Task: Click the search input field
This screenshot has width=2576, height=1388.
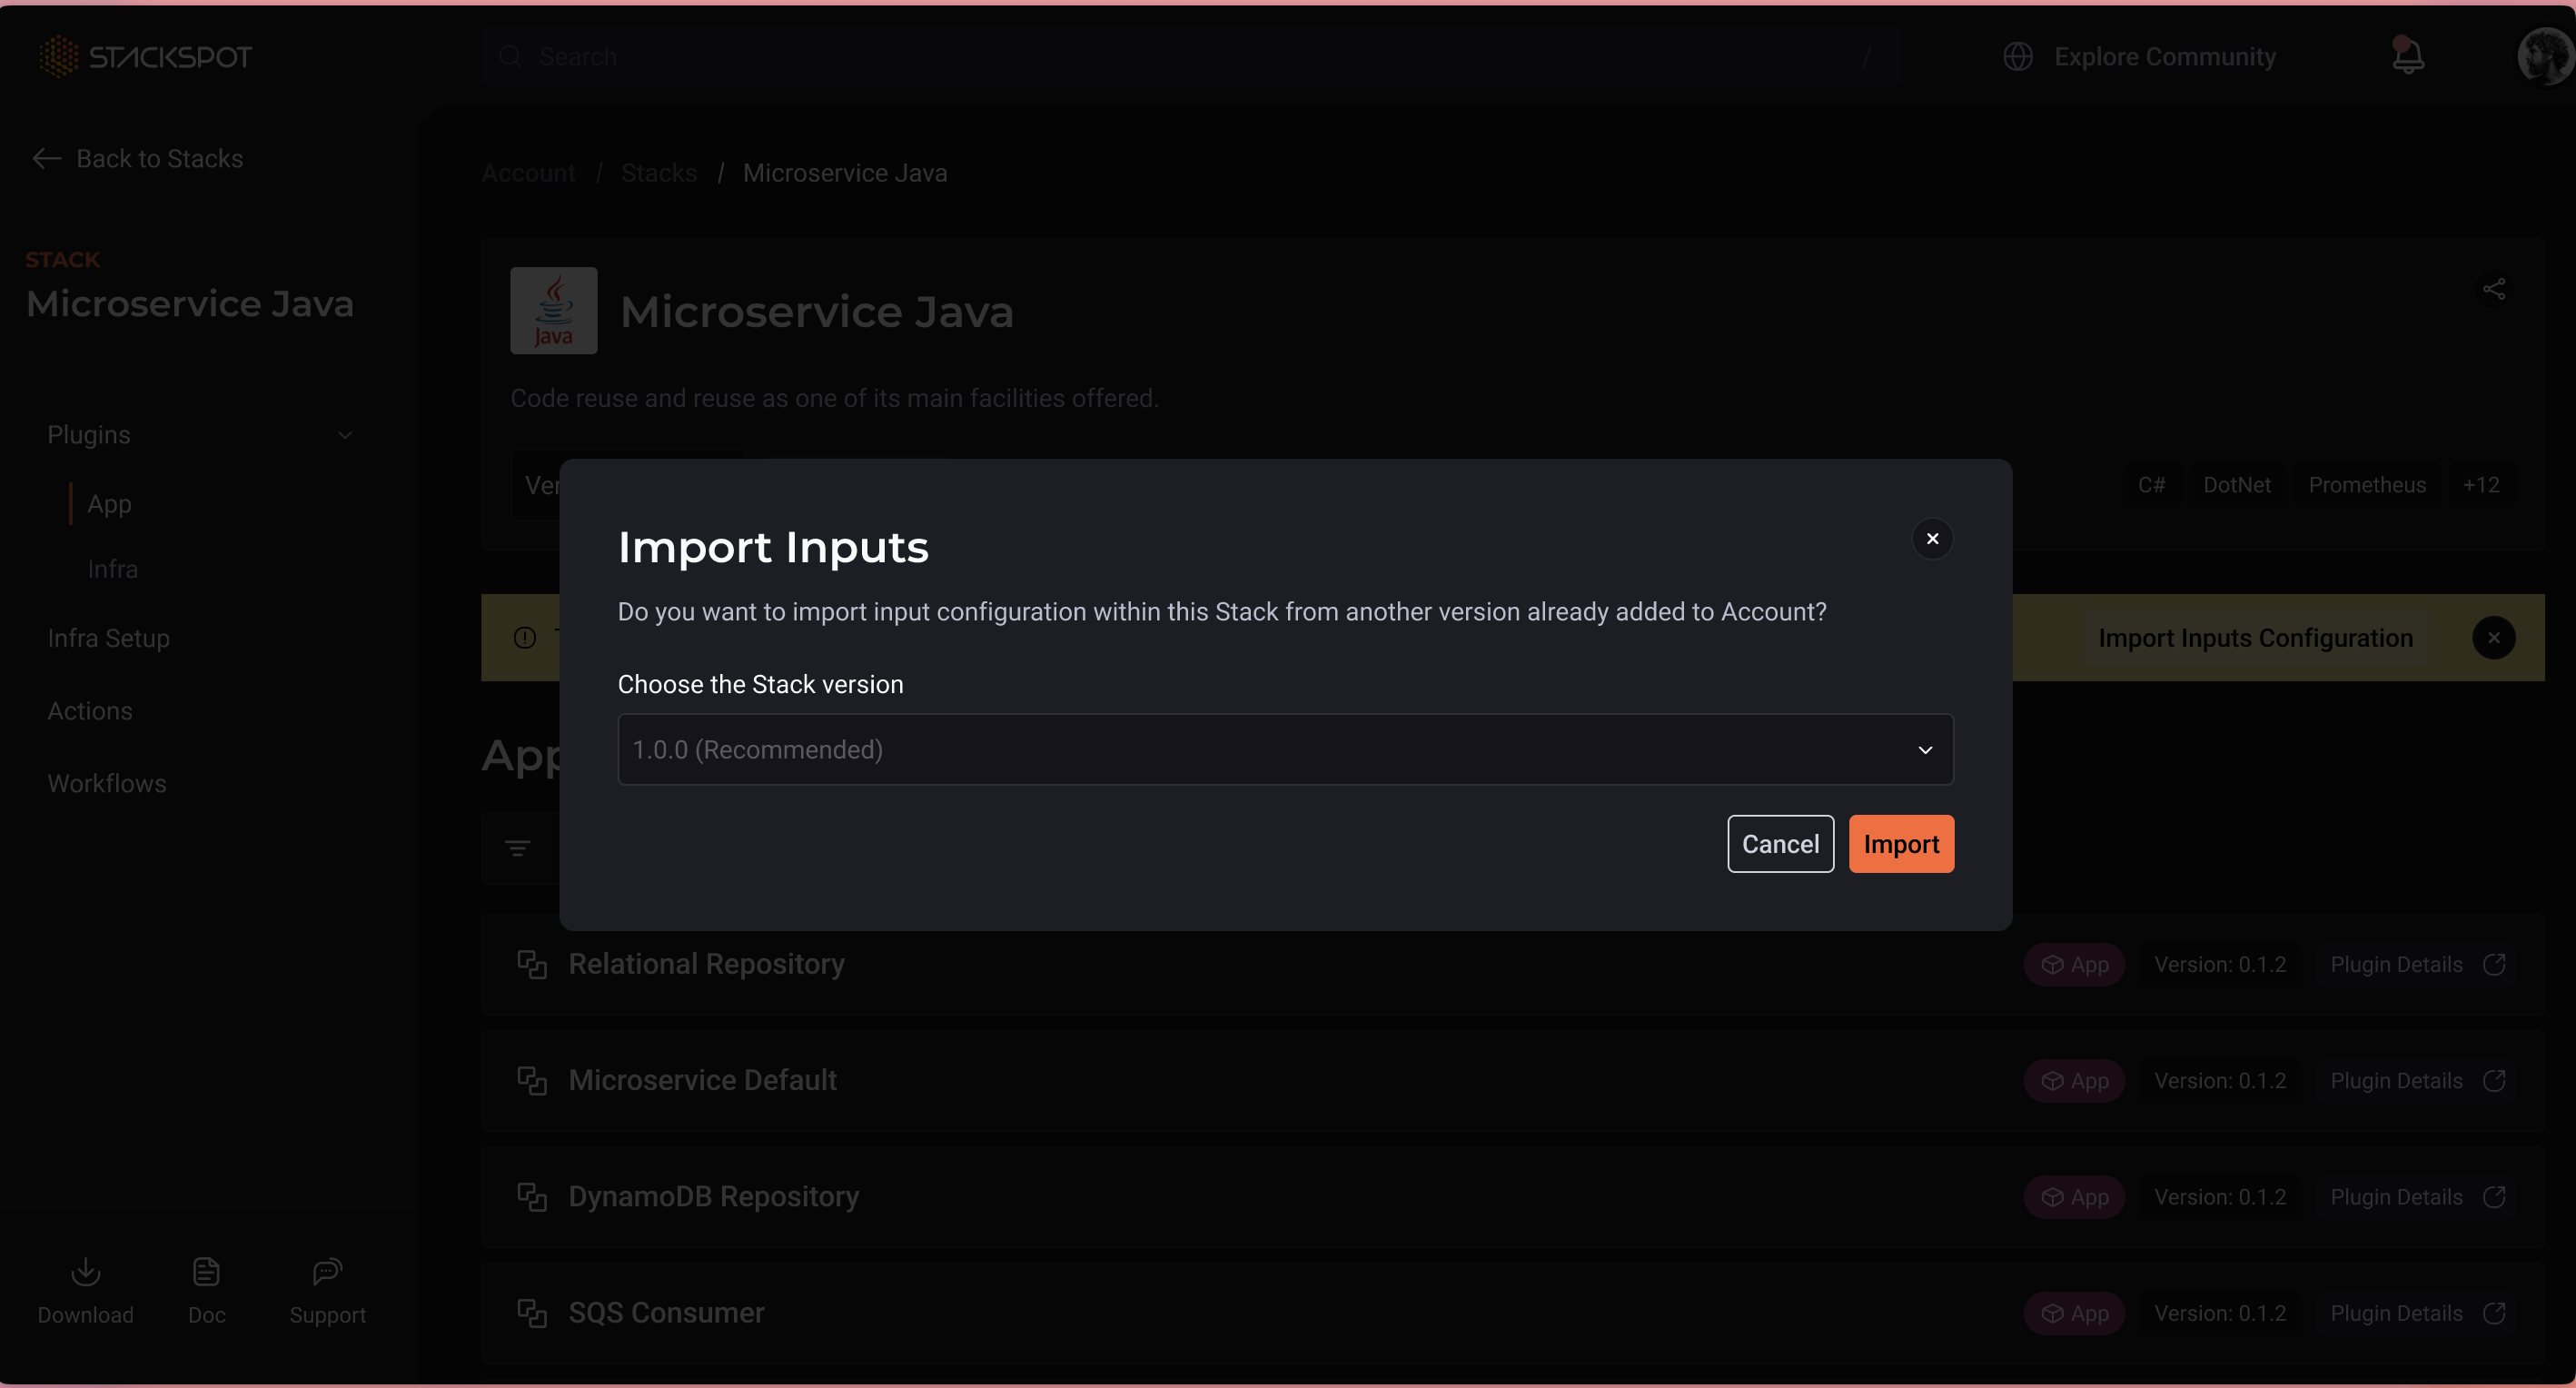Action: [1190, 57]
